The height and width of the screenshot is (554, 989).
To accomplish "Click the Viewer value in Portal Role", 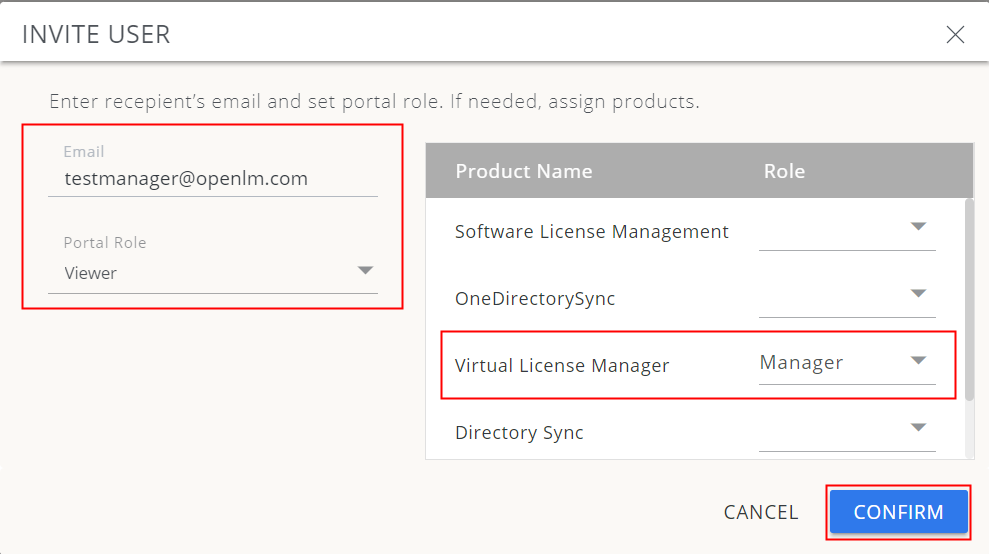I will click(x=91, y=273).
